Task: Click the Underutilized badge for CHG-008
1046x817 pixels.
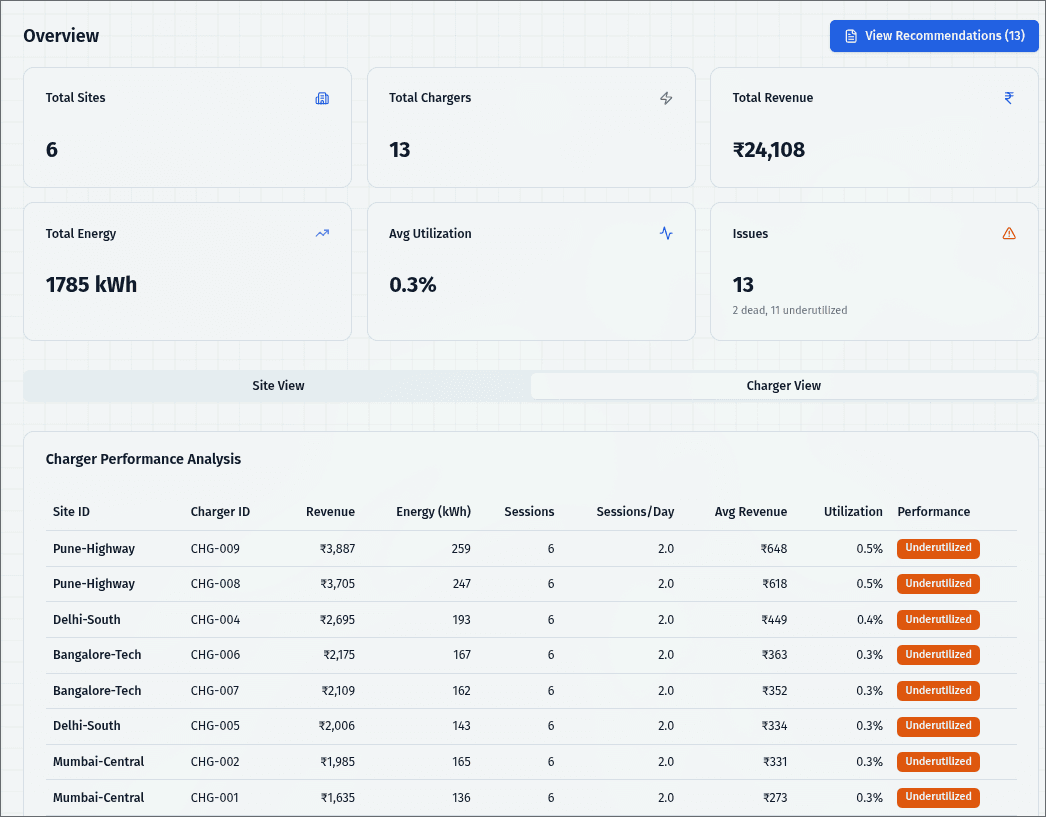Action: pyautogui.click(x=938, y=584)
